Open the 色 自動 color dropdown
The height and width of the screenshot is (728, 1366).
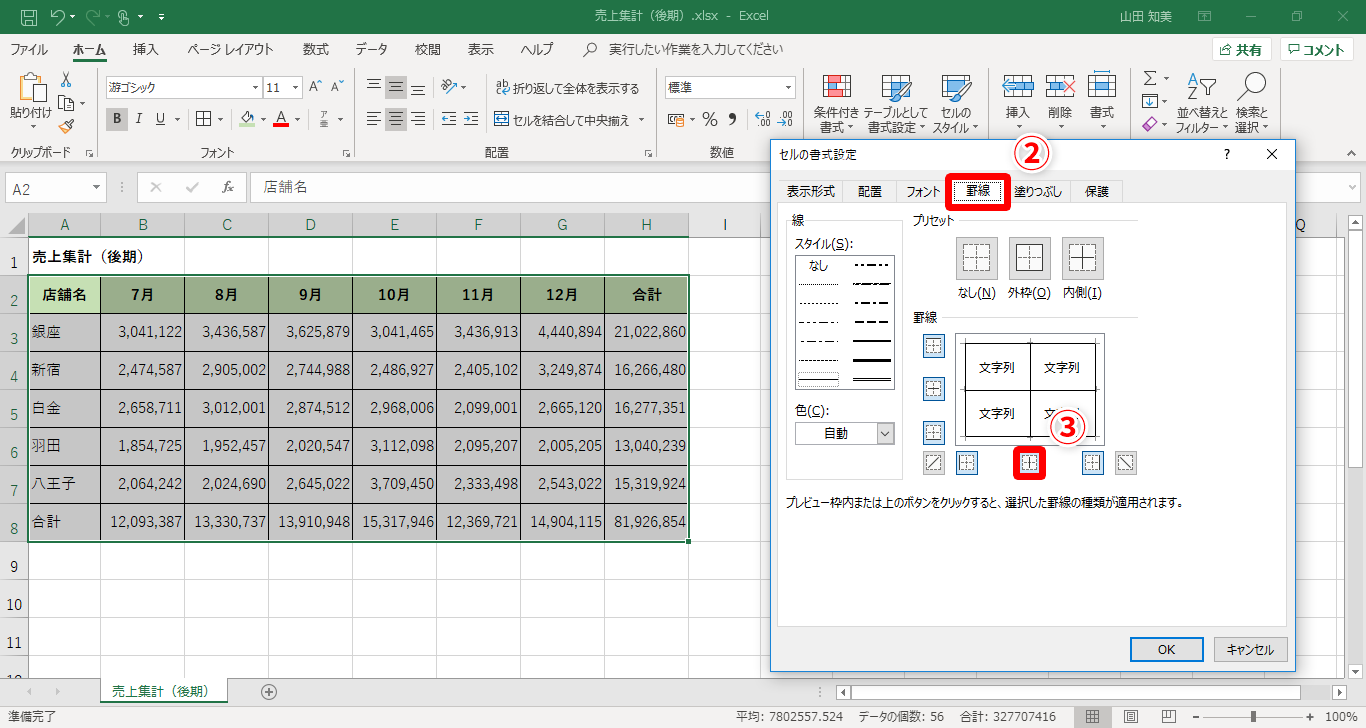click(884, 433)
